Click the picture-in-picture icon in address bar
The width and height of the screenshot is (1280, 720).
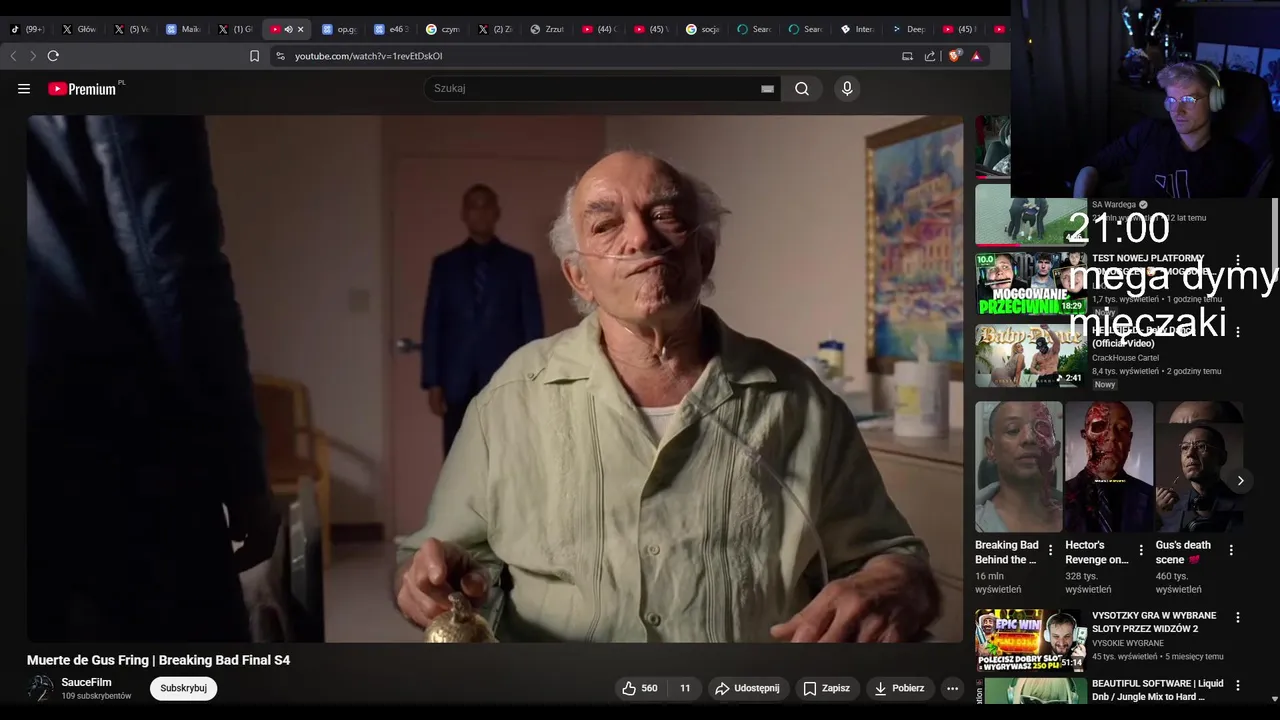pos(907,56)
